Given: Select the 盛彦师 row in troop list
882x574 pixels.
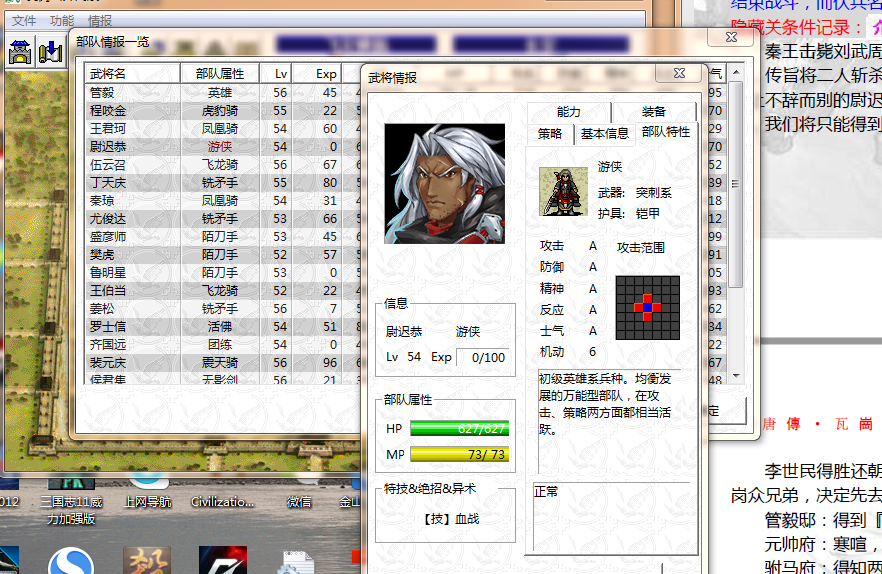Looking at the screenshot, I should pyautogui.click(x=223, y=236).
